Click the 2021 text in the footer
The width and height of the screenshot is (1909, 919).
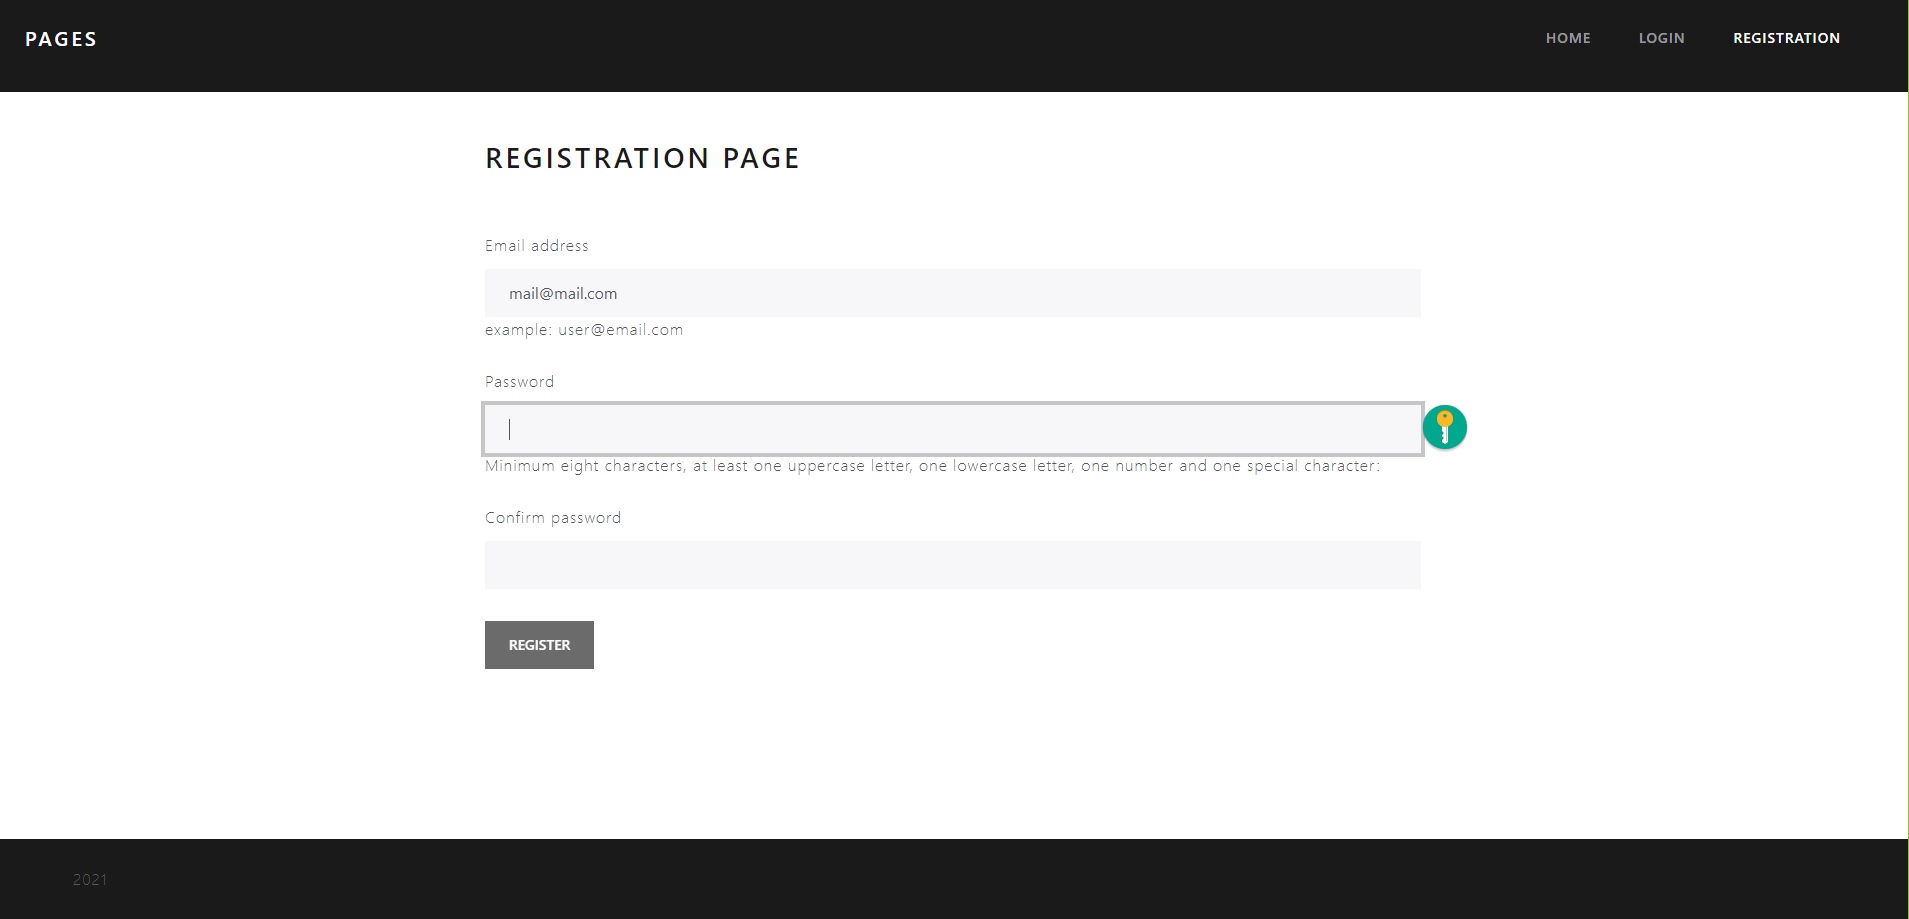pos(89,879)
